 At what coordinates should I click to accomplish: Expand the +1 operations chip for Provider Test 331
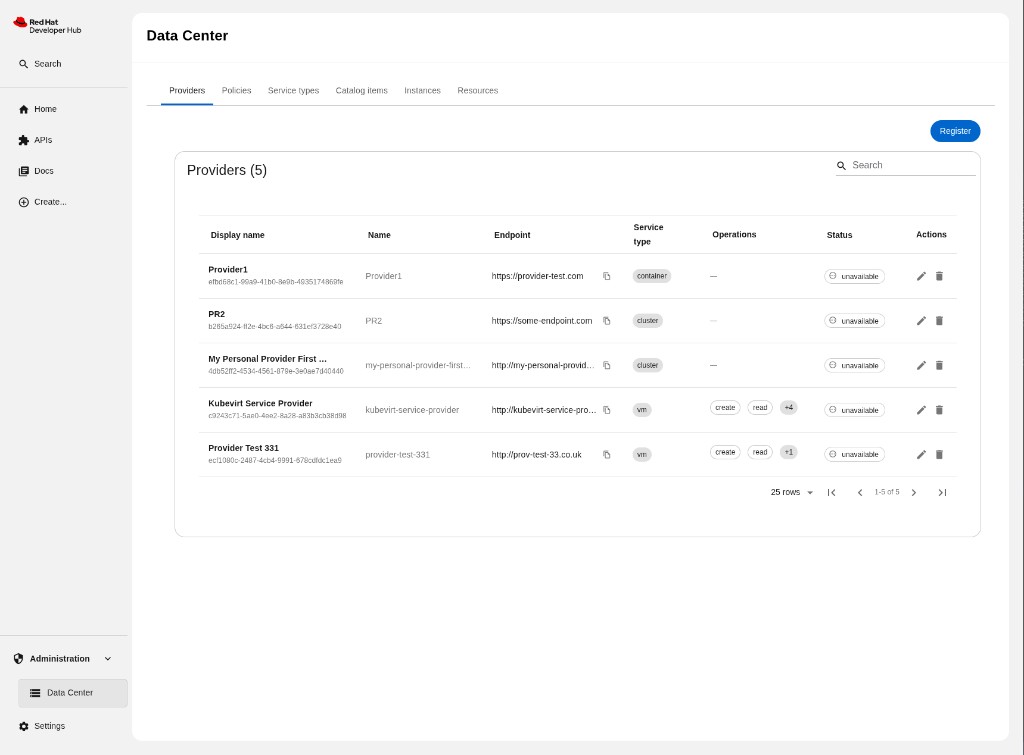(x=789, y=452)
